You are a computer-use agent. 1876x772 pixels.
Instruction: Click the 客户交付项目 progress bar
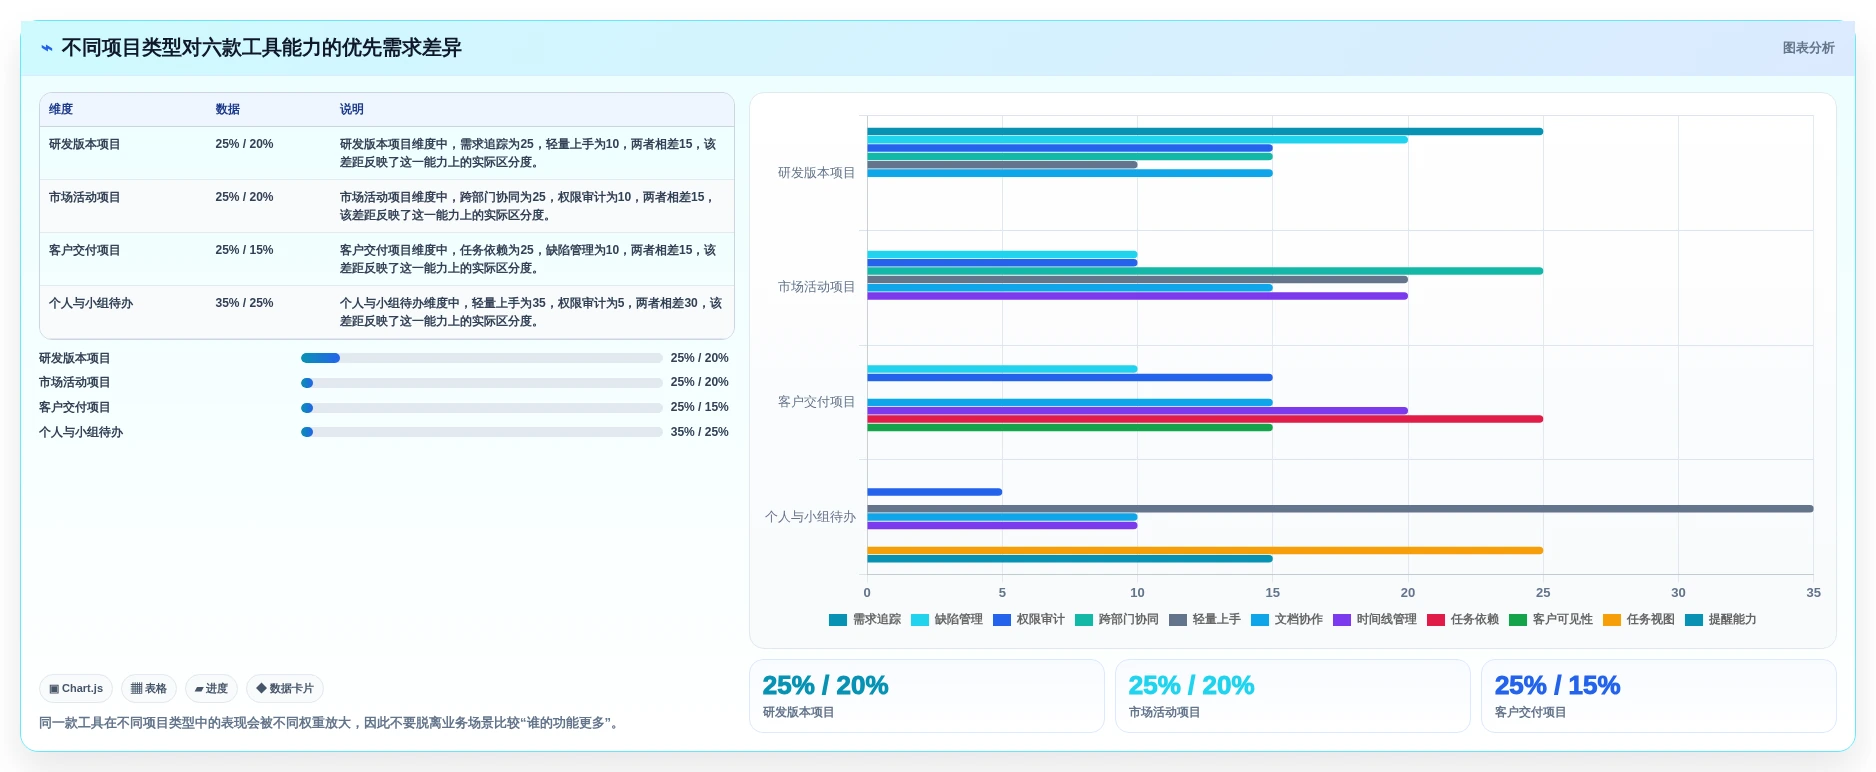coord(482,408)
